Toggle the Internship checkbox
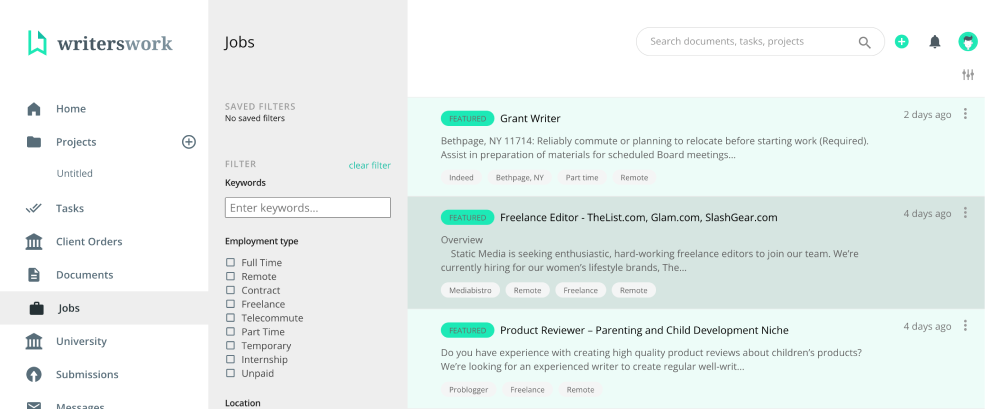This screenshot has width=1000, height=409. click(231, 360)
